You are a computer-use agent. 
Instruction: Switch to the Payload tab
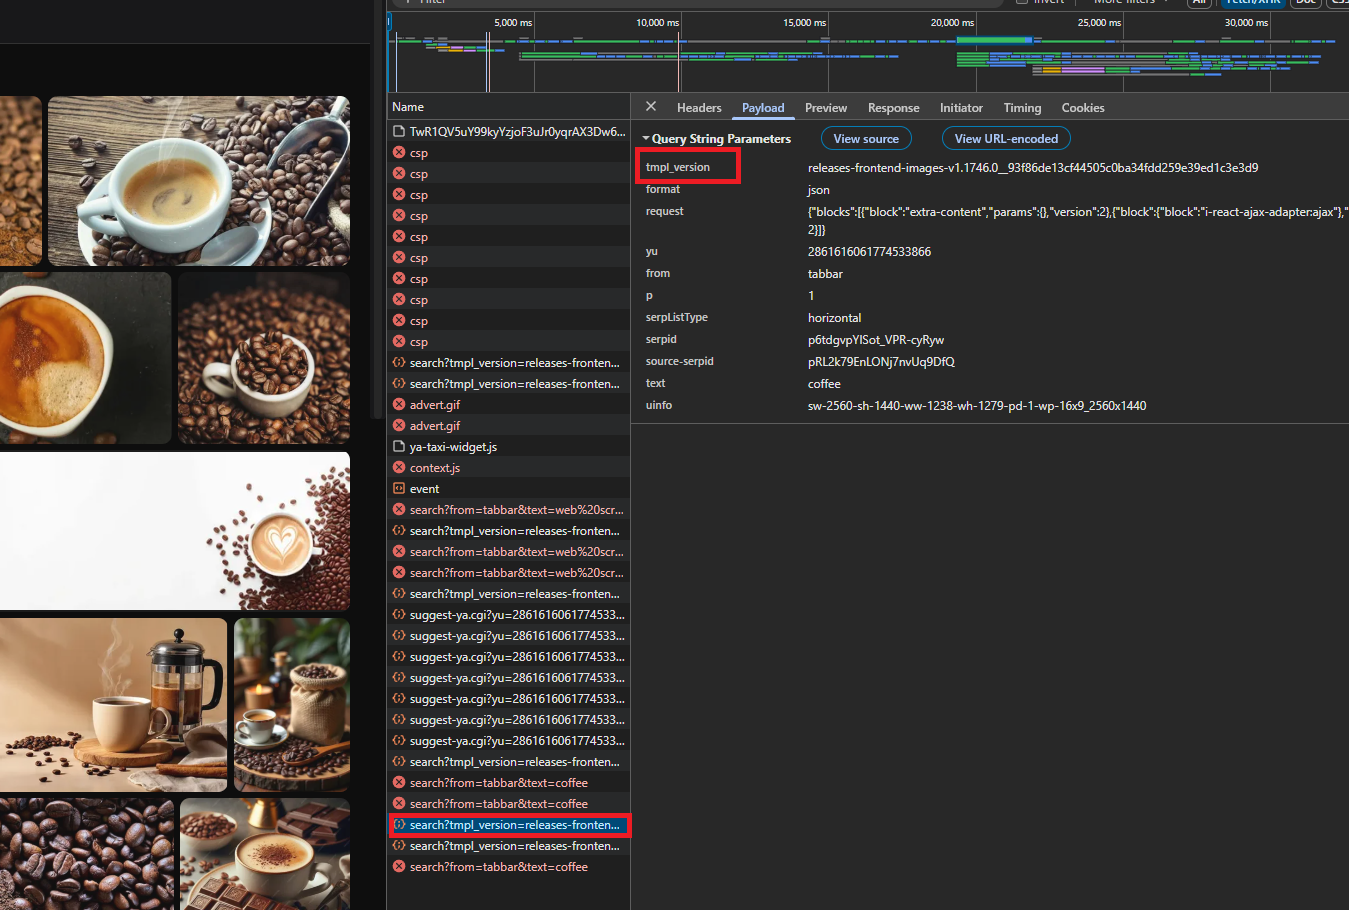pos(763,108)
